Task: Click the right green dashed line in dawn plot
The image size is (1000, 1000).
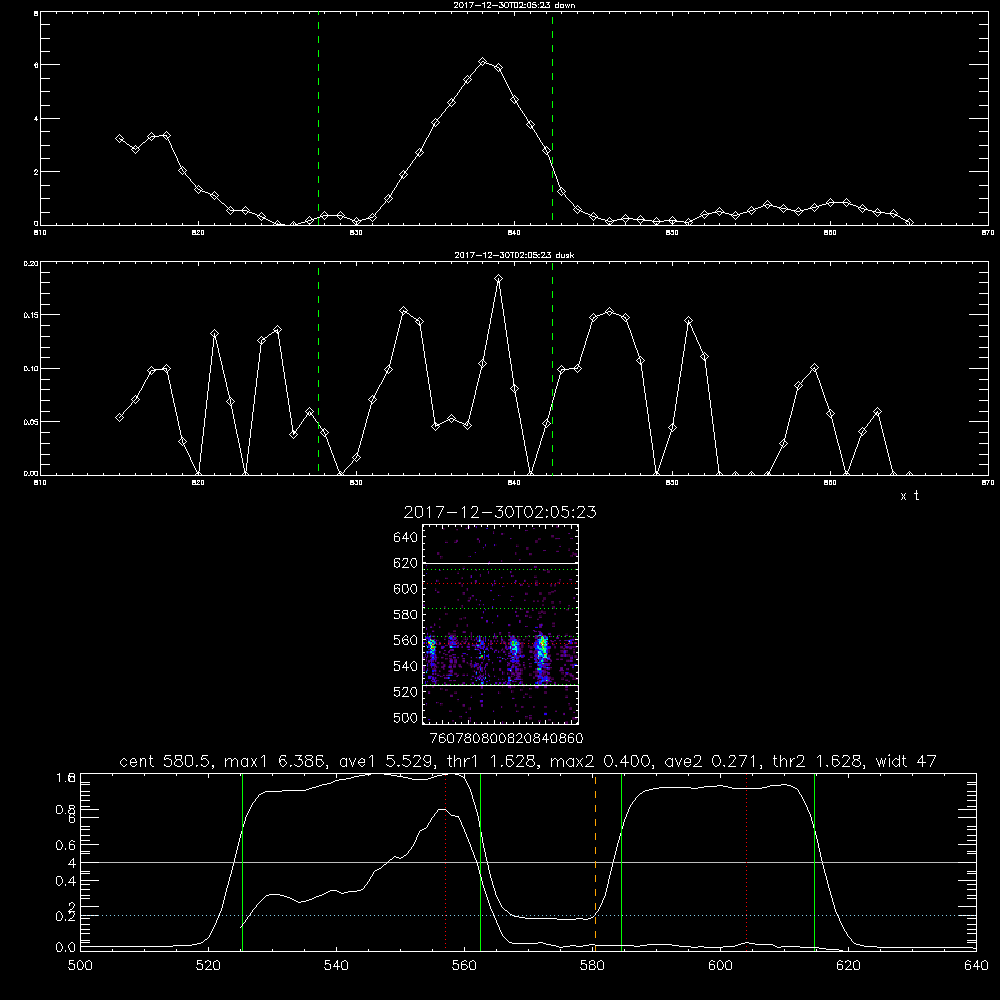Action: pyautogui.click(x=552, y=118)
